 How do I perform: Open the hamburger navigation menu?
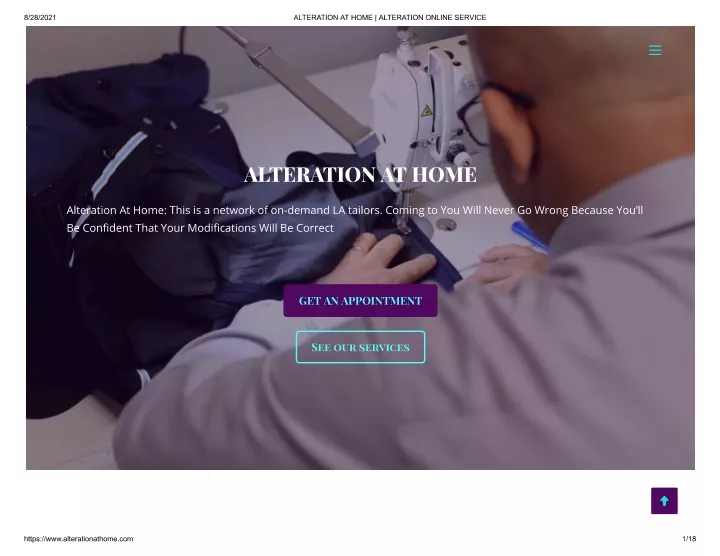tap(655, 50)
